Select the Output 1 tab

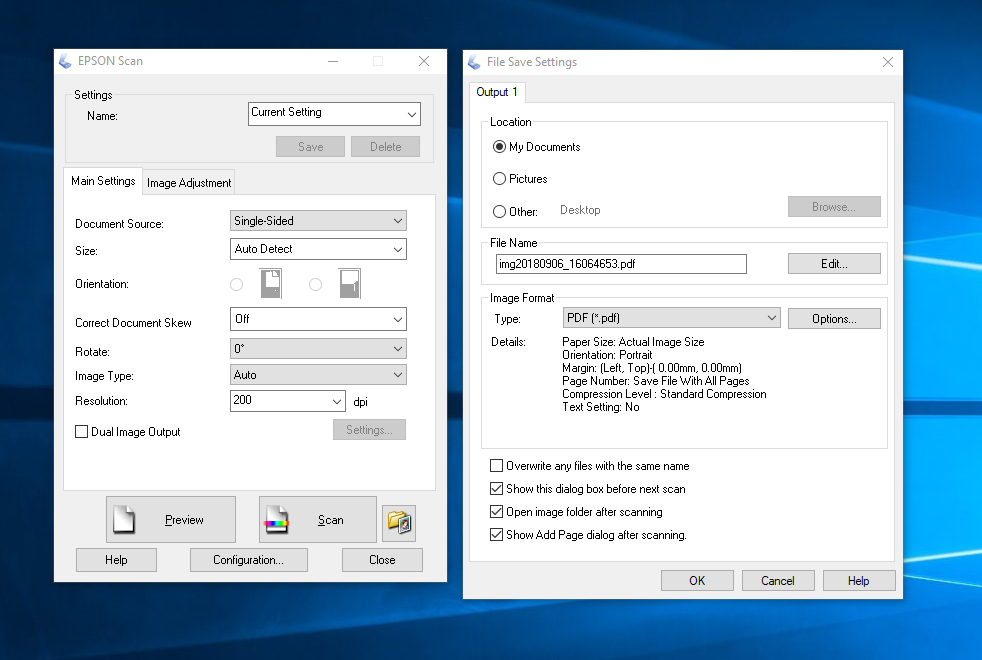(497, 92)
